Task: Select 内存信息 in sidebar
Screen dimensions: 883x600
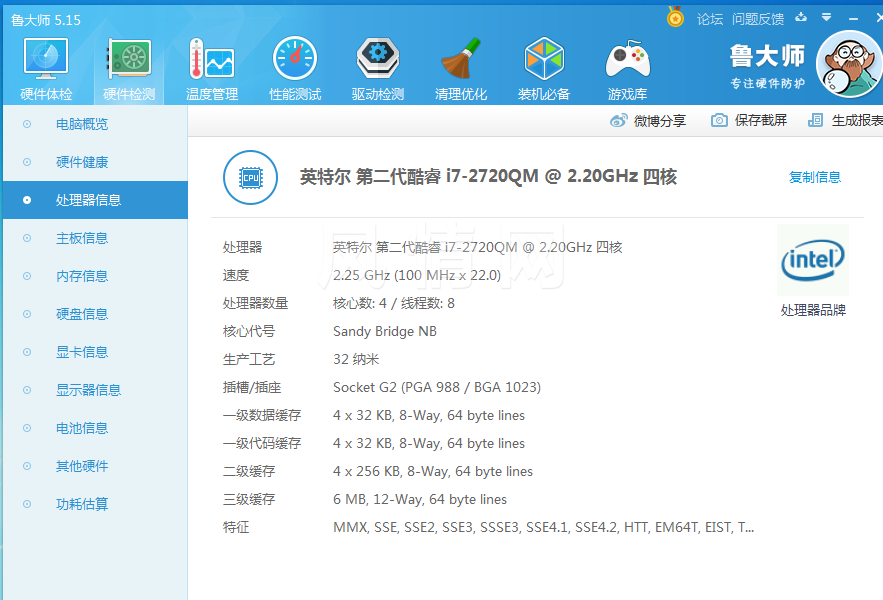Action: pos(95,276)
